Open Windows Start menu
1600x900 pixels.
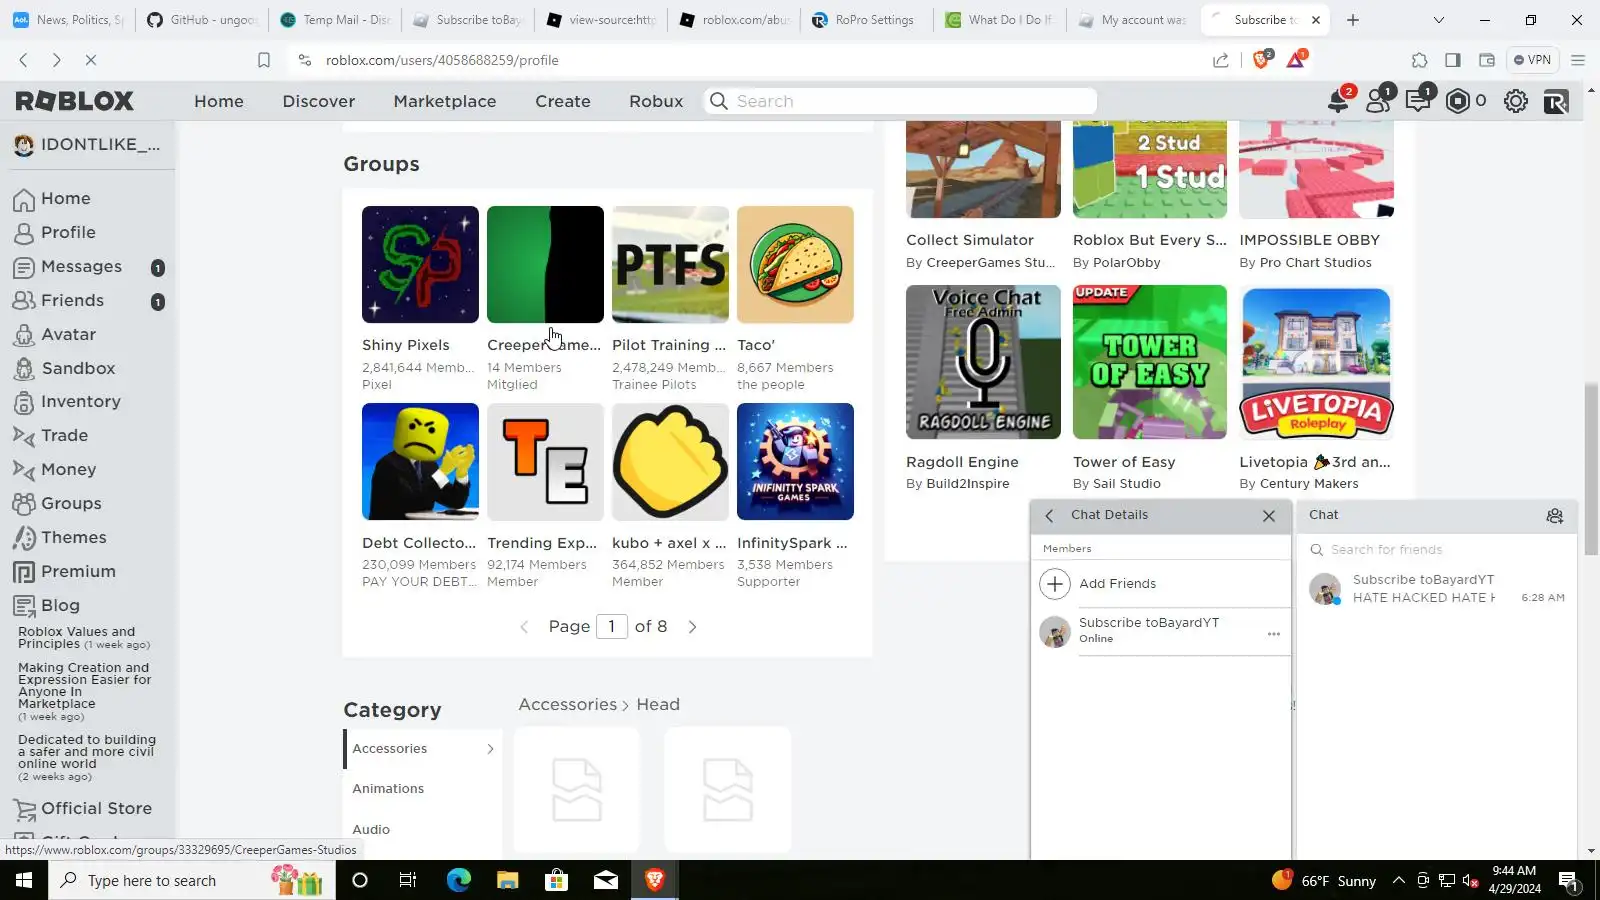[24, 880]
